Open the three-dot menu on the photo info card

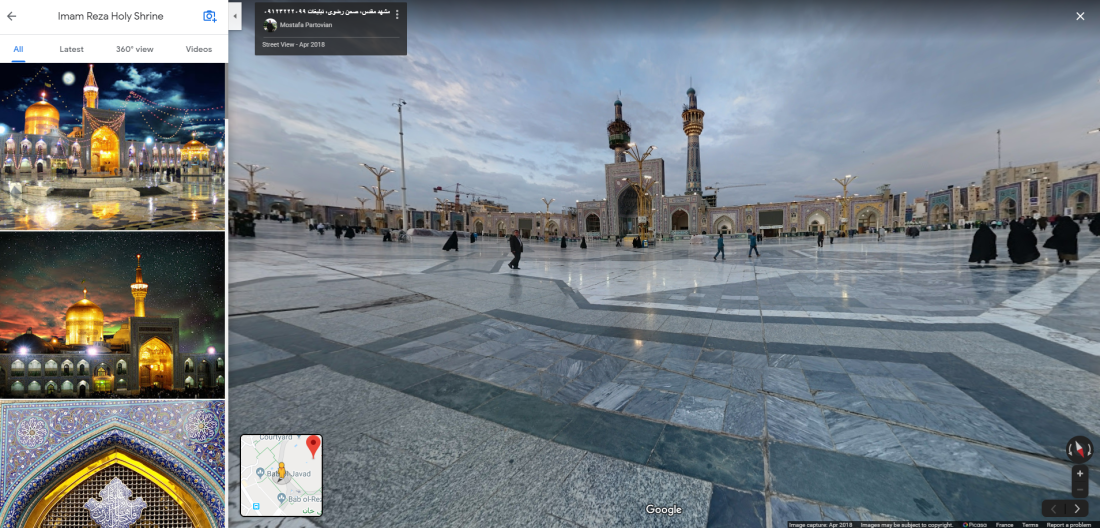pos(397,14)
